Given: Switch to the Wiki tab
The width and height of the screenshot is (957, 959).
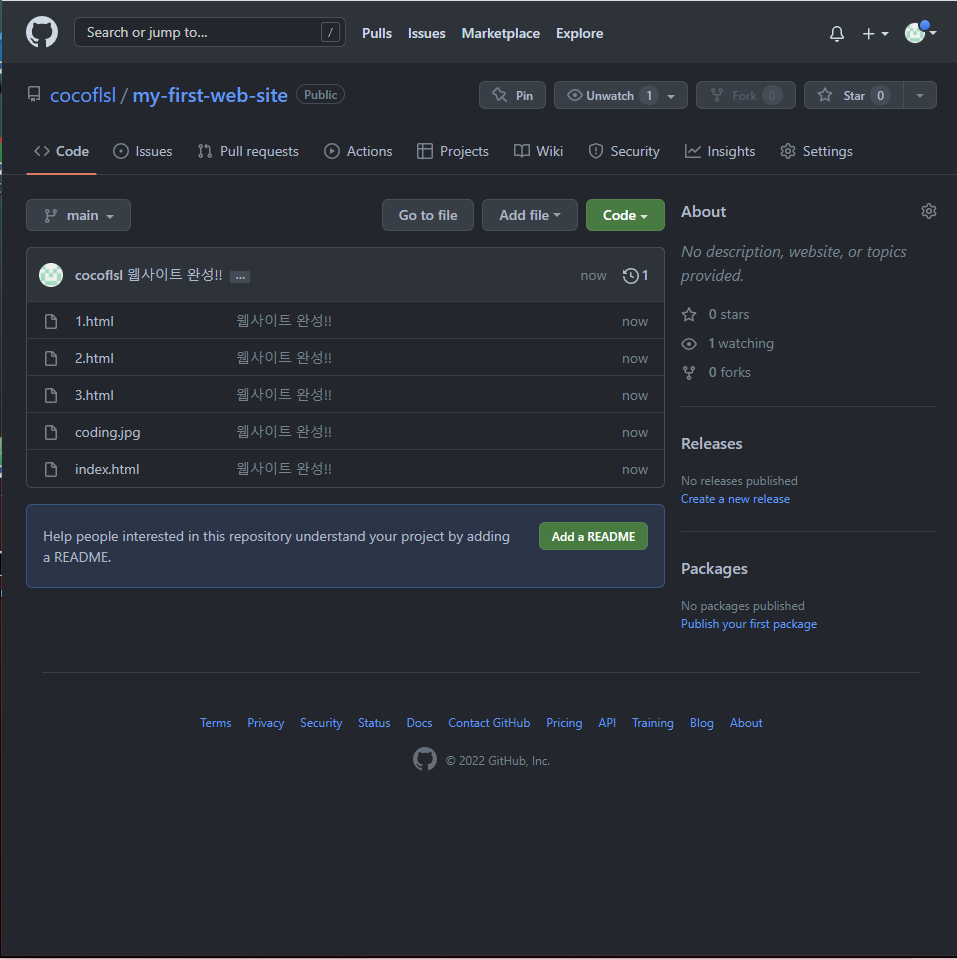Looking at the screenshot, I should click(539, 151).
